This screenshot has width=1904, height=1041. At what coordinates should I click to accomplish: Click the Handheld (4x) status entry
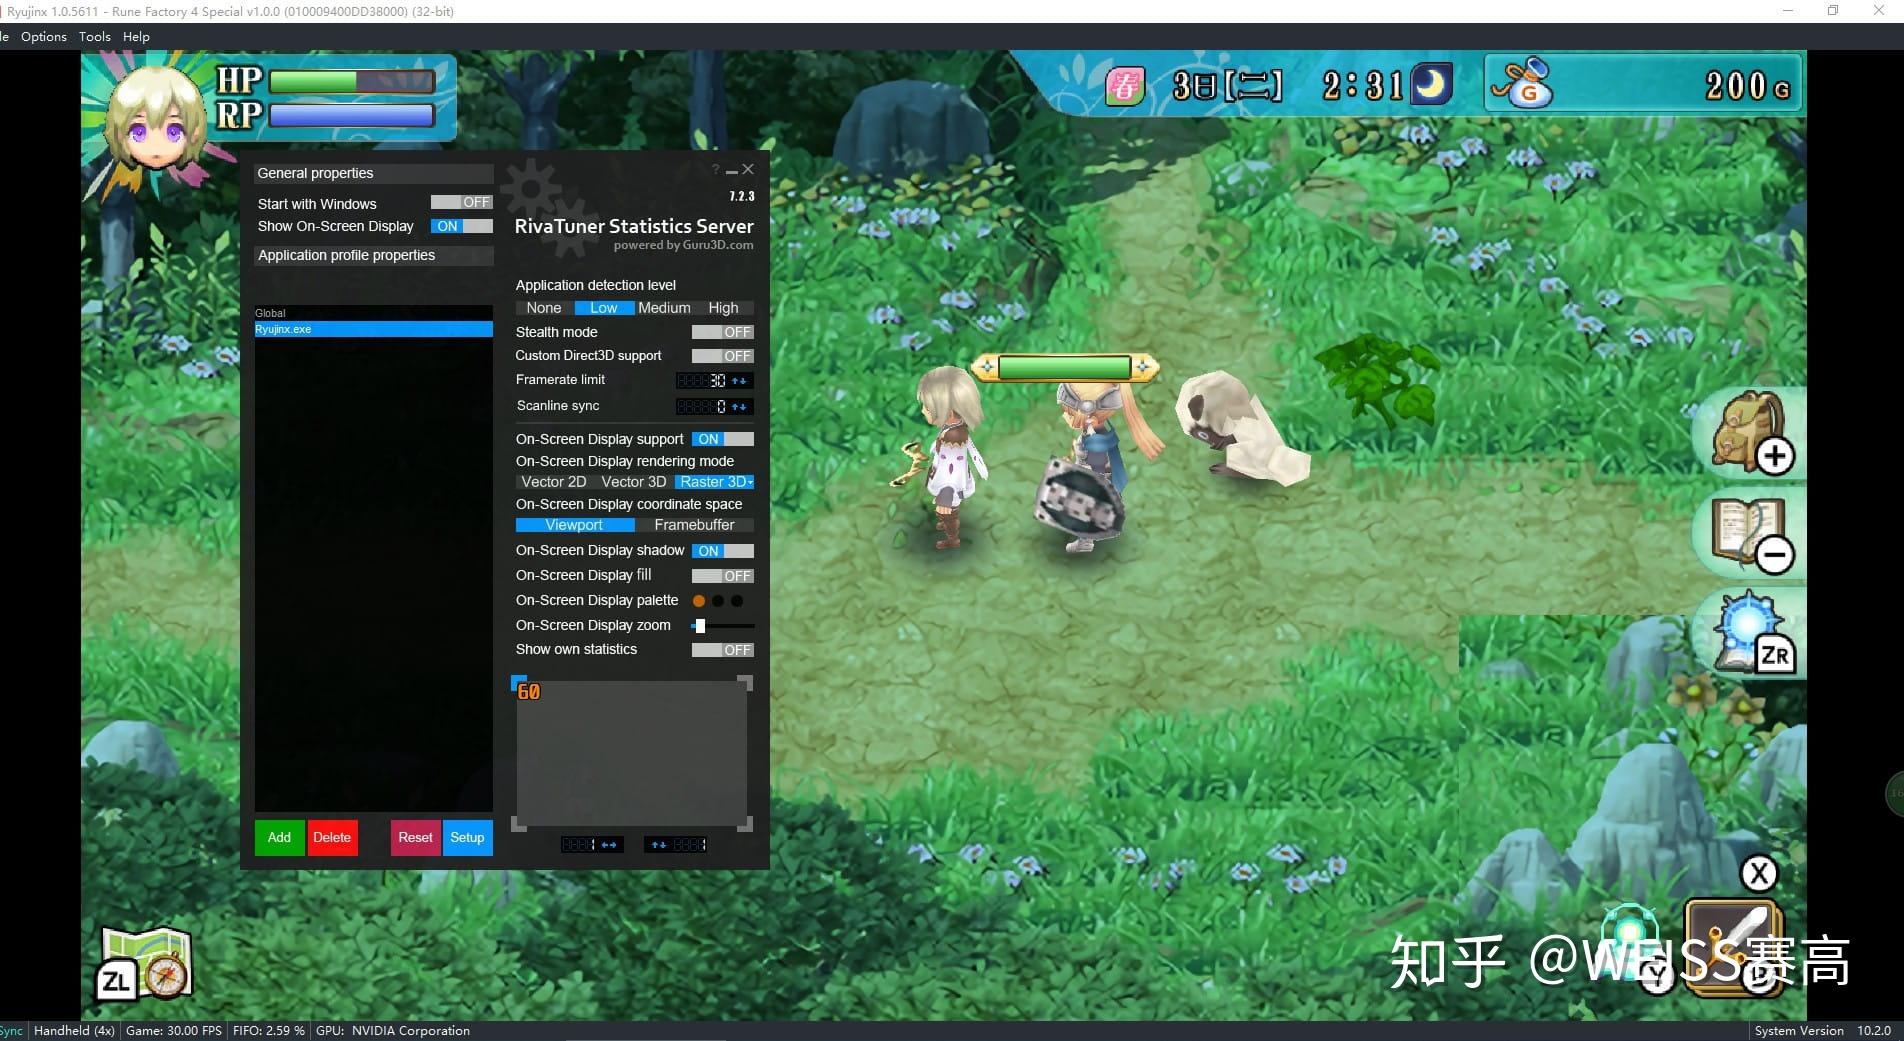74,1031
